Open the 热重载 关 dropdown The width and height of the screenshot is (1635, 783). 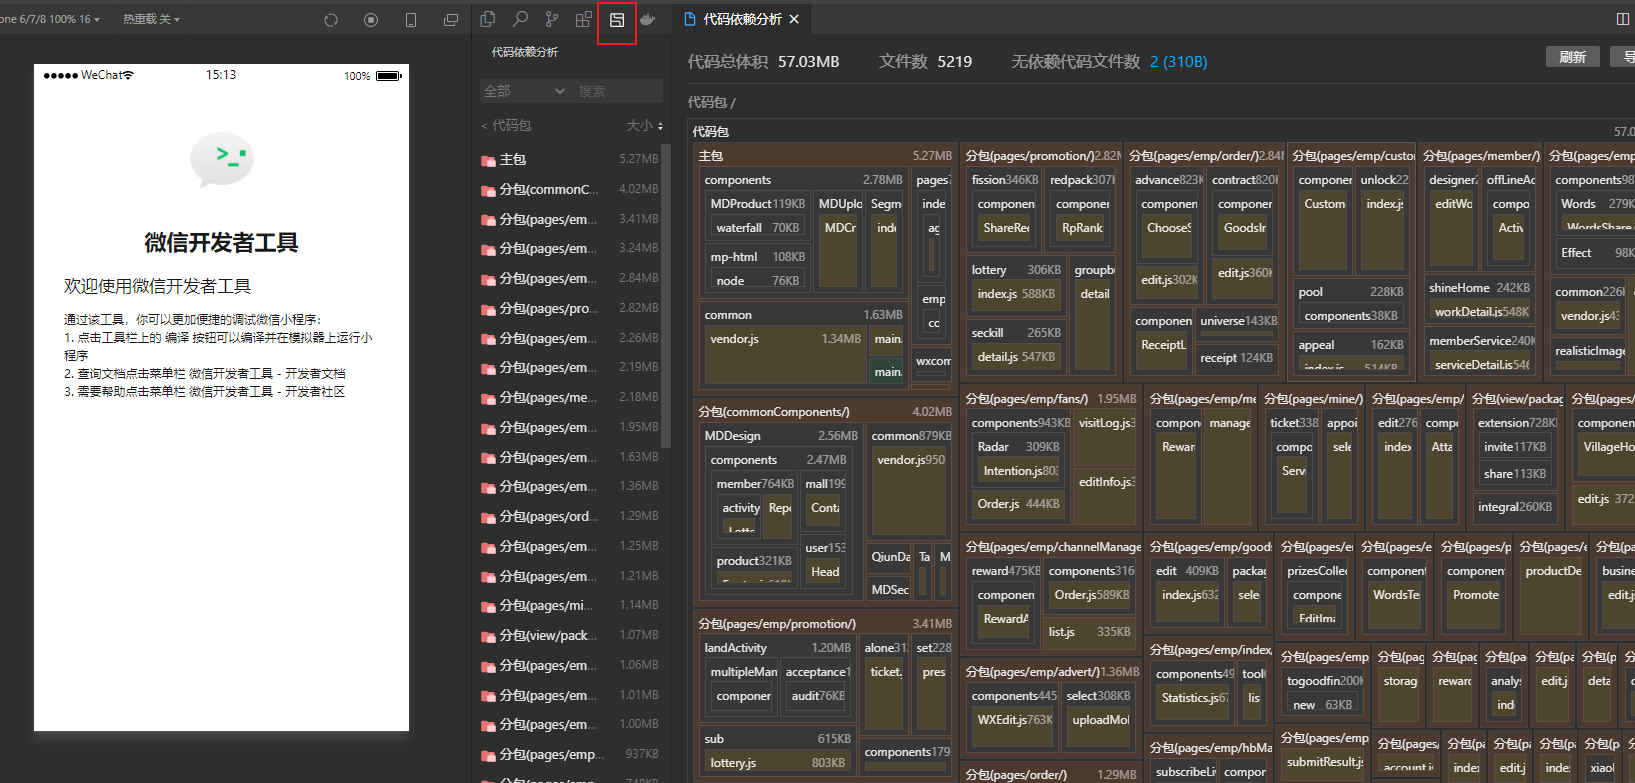(151, 19)
